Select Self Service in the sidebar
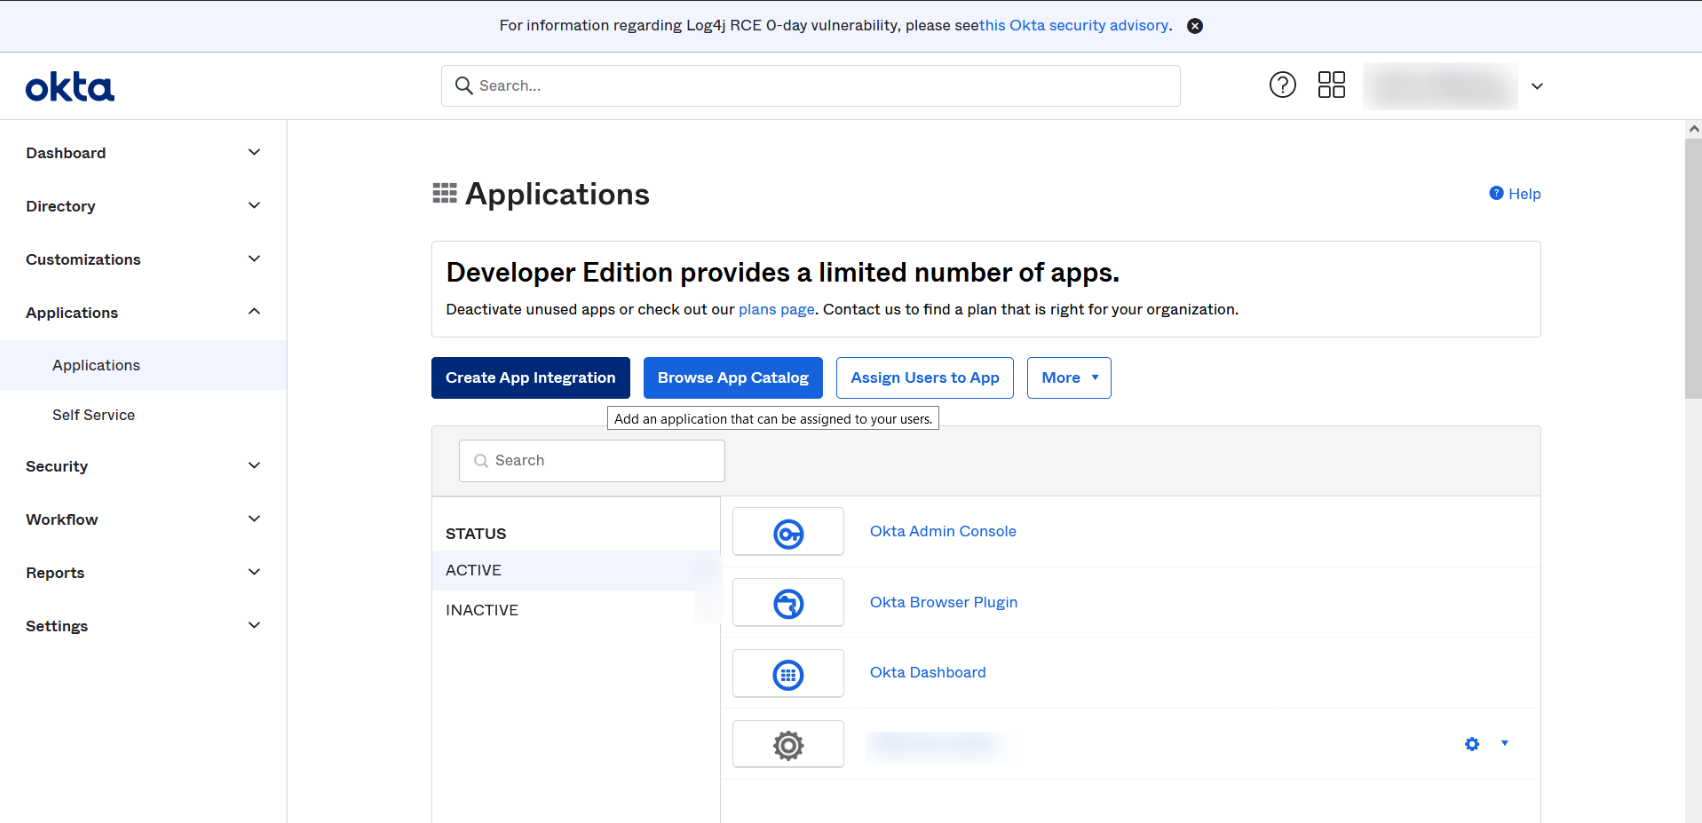 pyautogui.click(x=93, y=415)
